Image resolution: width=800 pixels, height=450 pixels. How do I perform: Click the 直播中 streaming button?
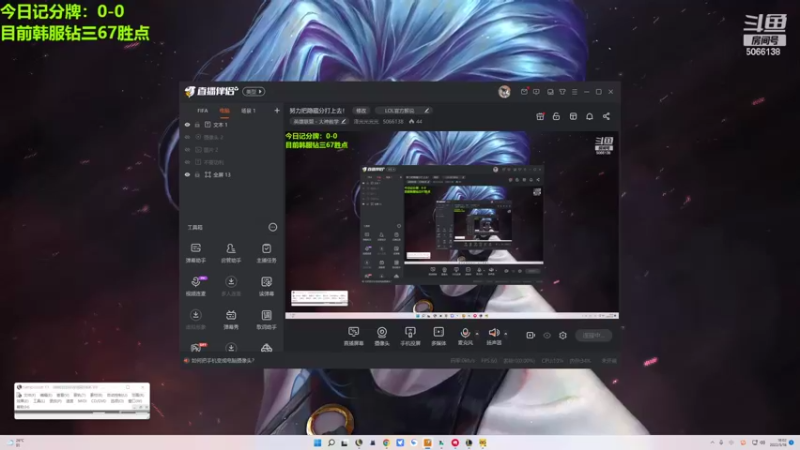[593, 335]
